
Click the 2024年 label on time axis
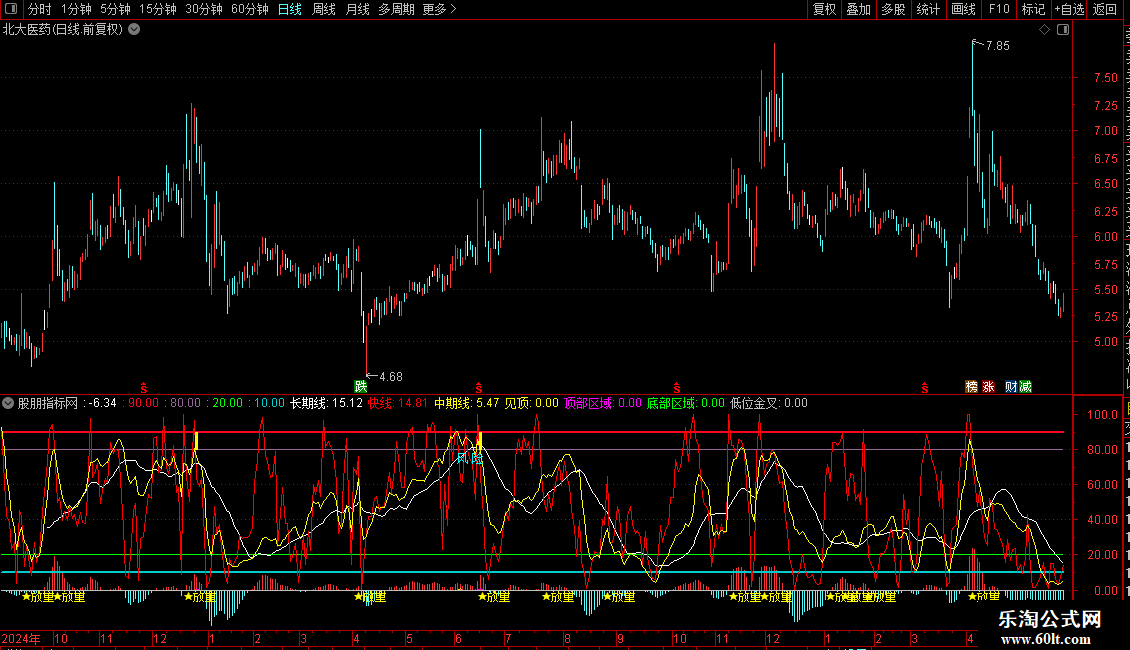21,638
